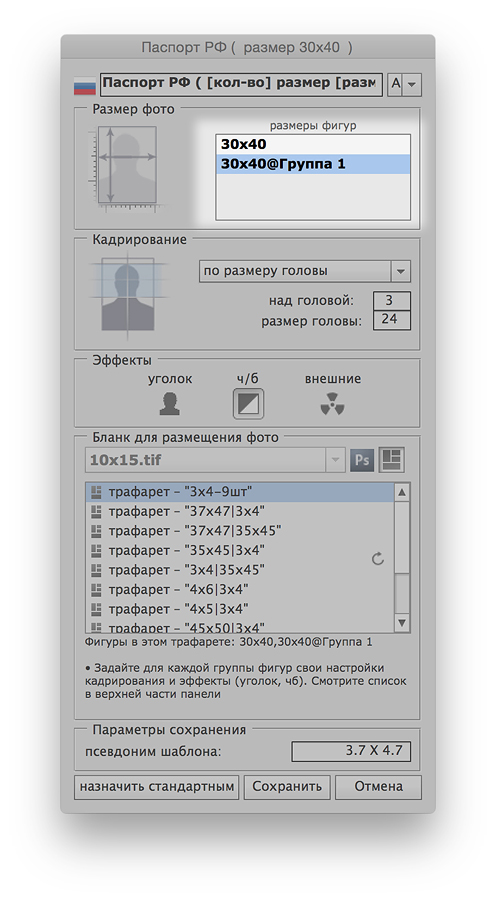Click the A button beside the name field
This screenshot has width=496, height=900.
click(395, 84)
